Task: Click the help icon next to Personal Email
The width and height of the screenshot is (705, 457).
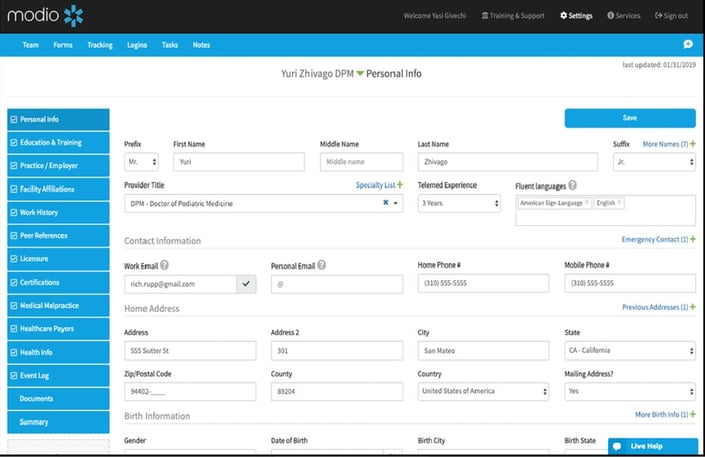Action: pyautogui.click(x=321, y=265)
